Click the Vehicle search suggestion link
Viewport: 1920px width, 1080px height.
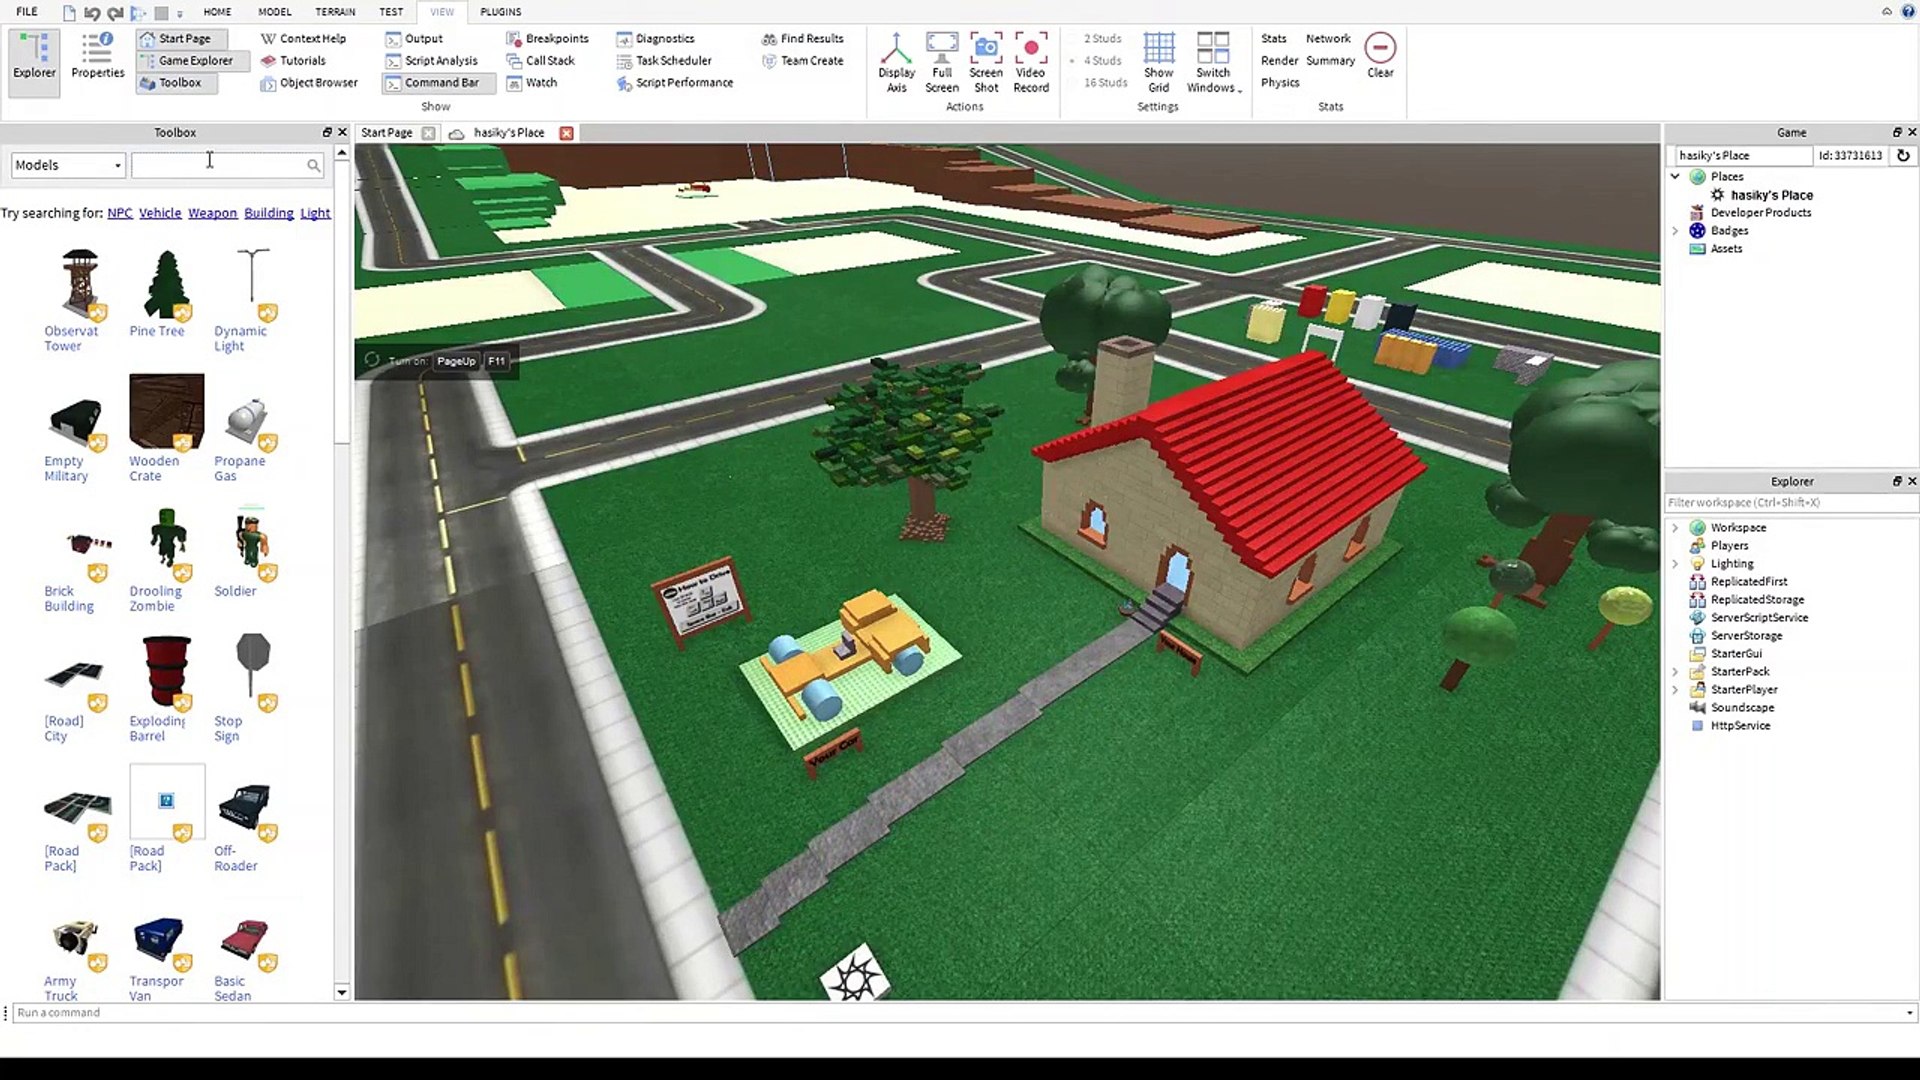point(160,213)
